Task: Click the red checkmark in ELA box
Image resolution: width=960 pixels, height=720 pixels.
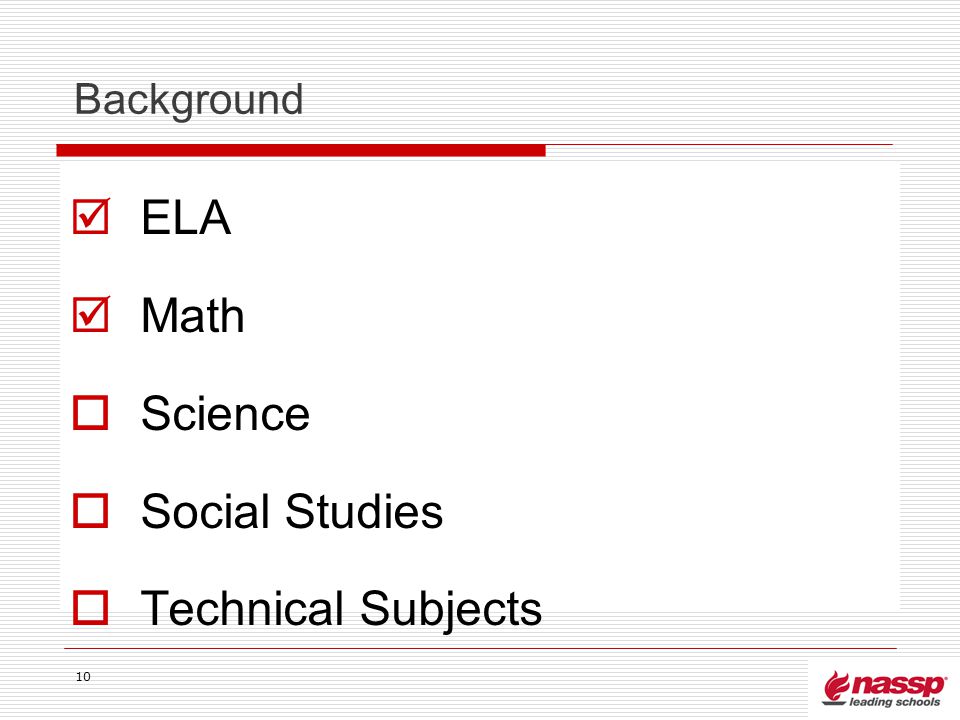Action: tap(93, 214)
